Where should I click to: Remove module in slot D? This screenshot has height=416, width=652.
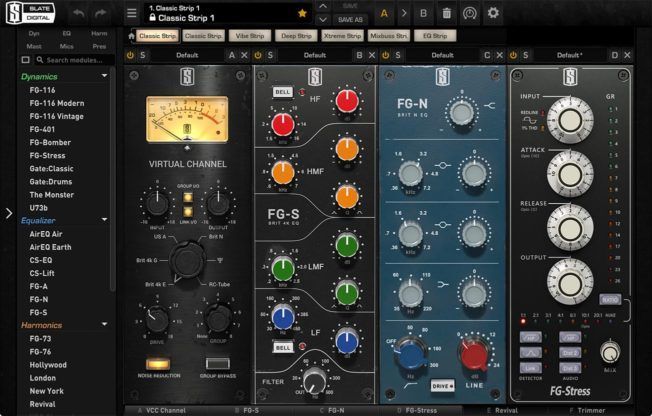click(627, 55)
